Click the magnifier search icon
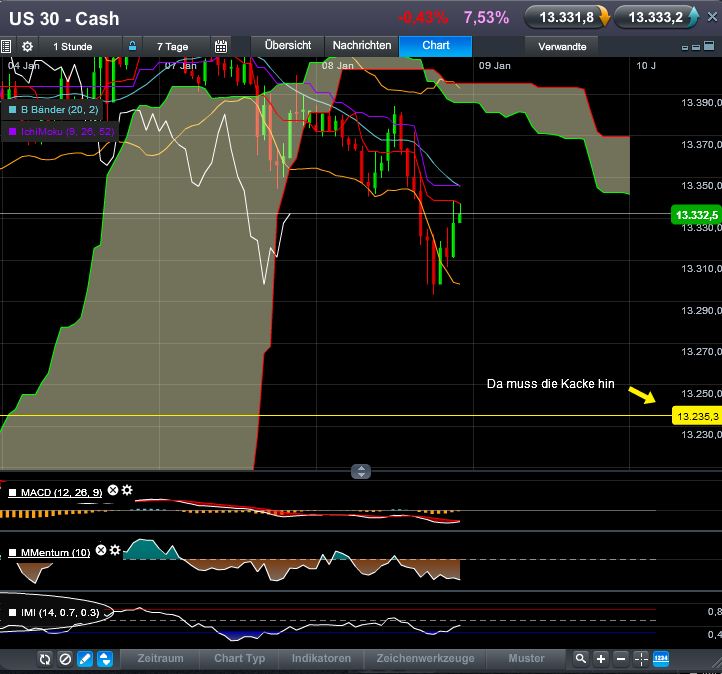Screen dimensions: 722x674 (x=581, y=659)
